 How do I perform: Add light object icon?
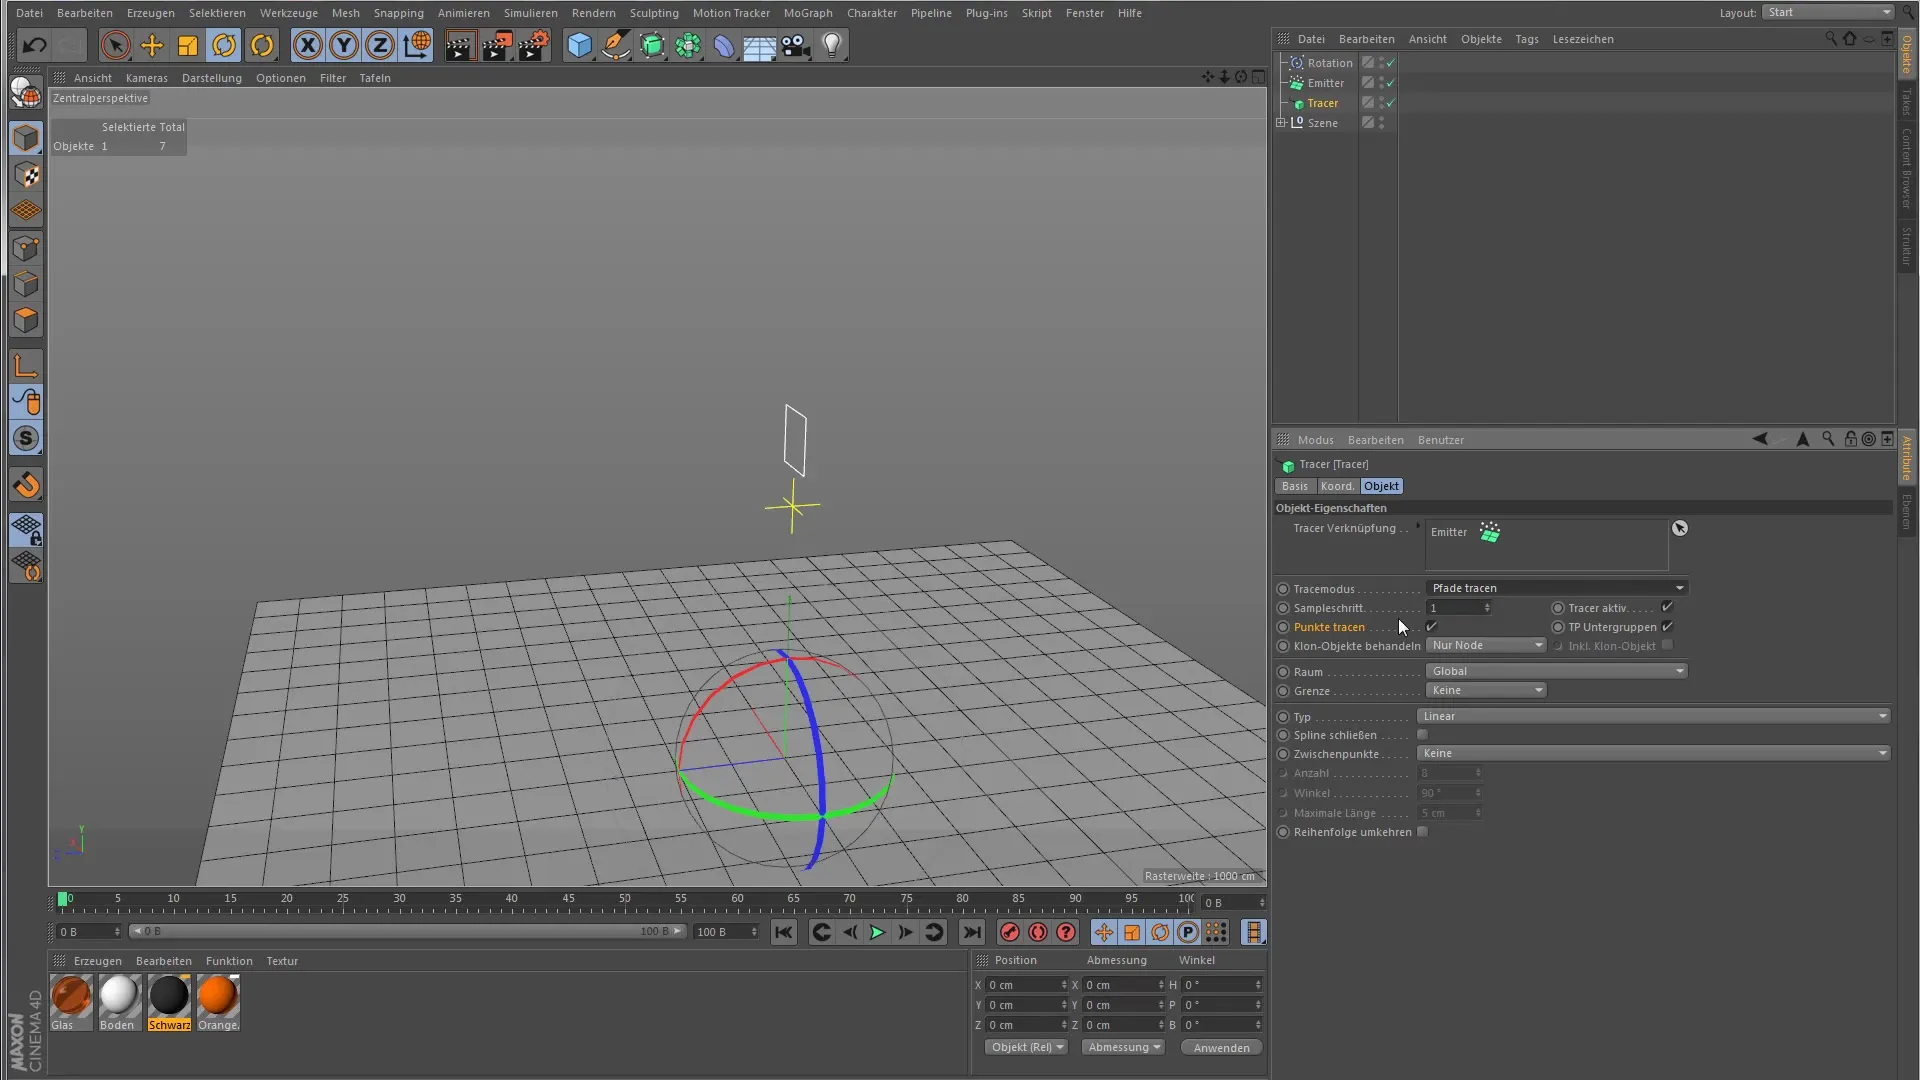tap(832, 45)
